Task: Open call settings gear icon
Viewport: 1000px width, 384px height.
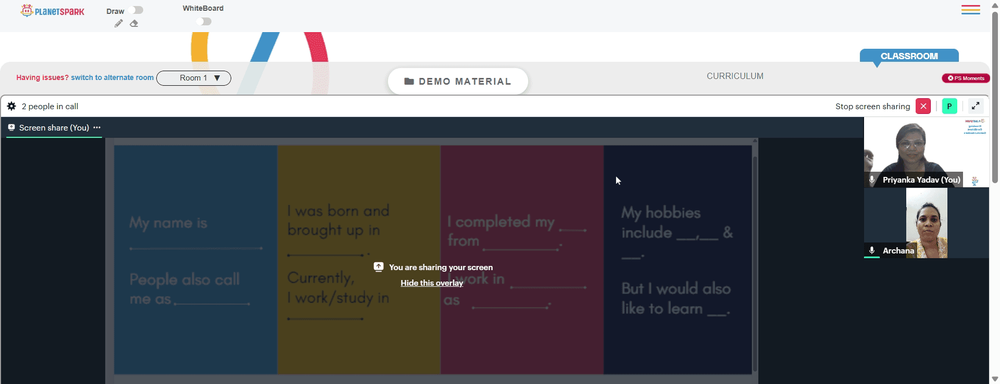Action: (11, 107)
